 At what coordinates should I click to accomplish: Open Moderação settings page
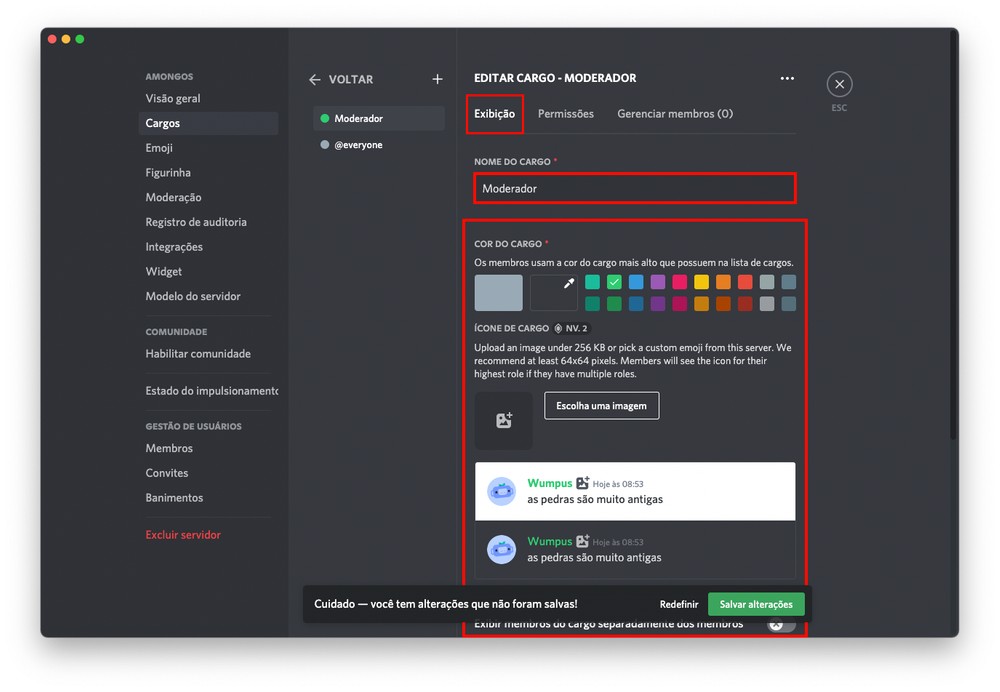click(x=208, y=198)
